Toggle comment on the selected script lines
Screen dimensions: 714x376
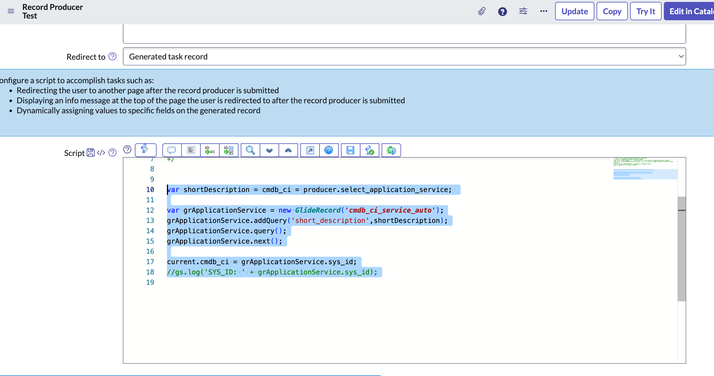click(172, 150)
